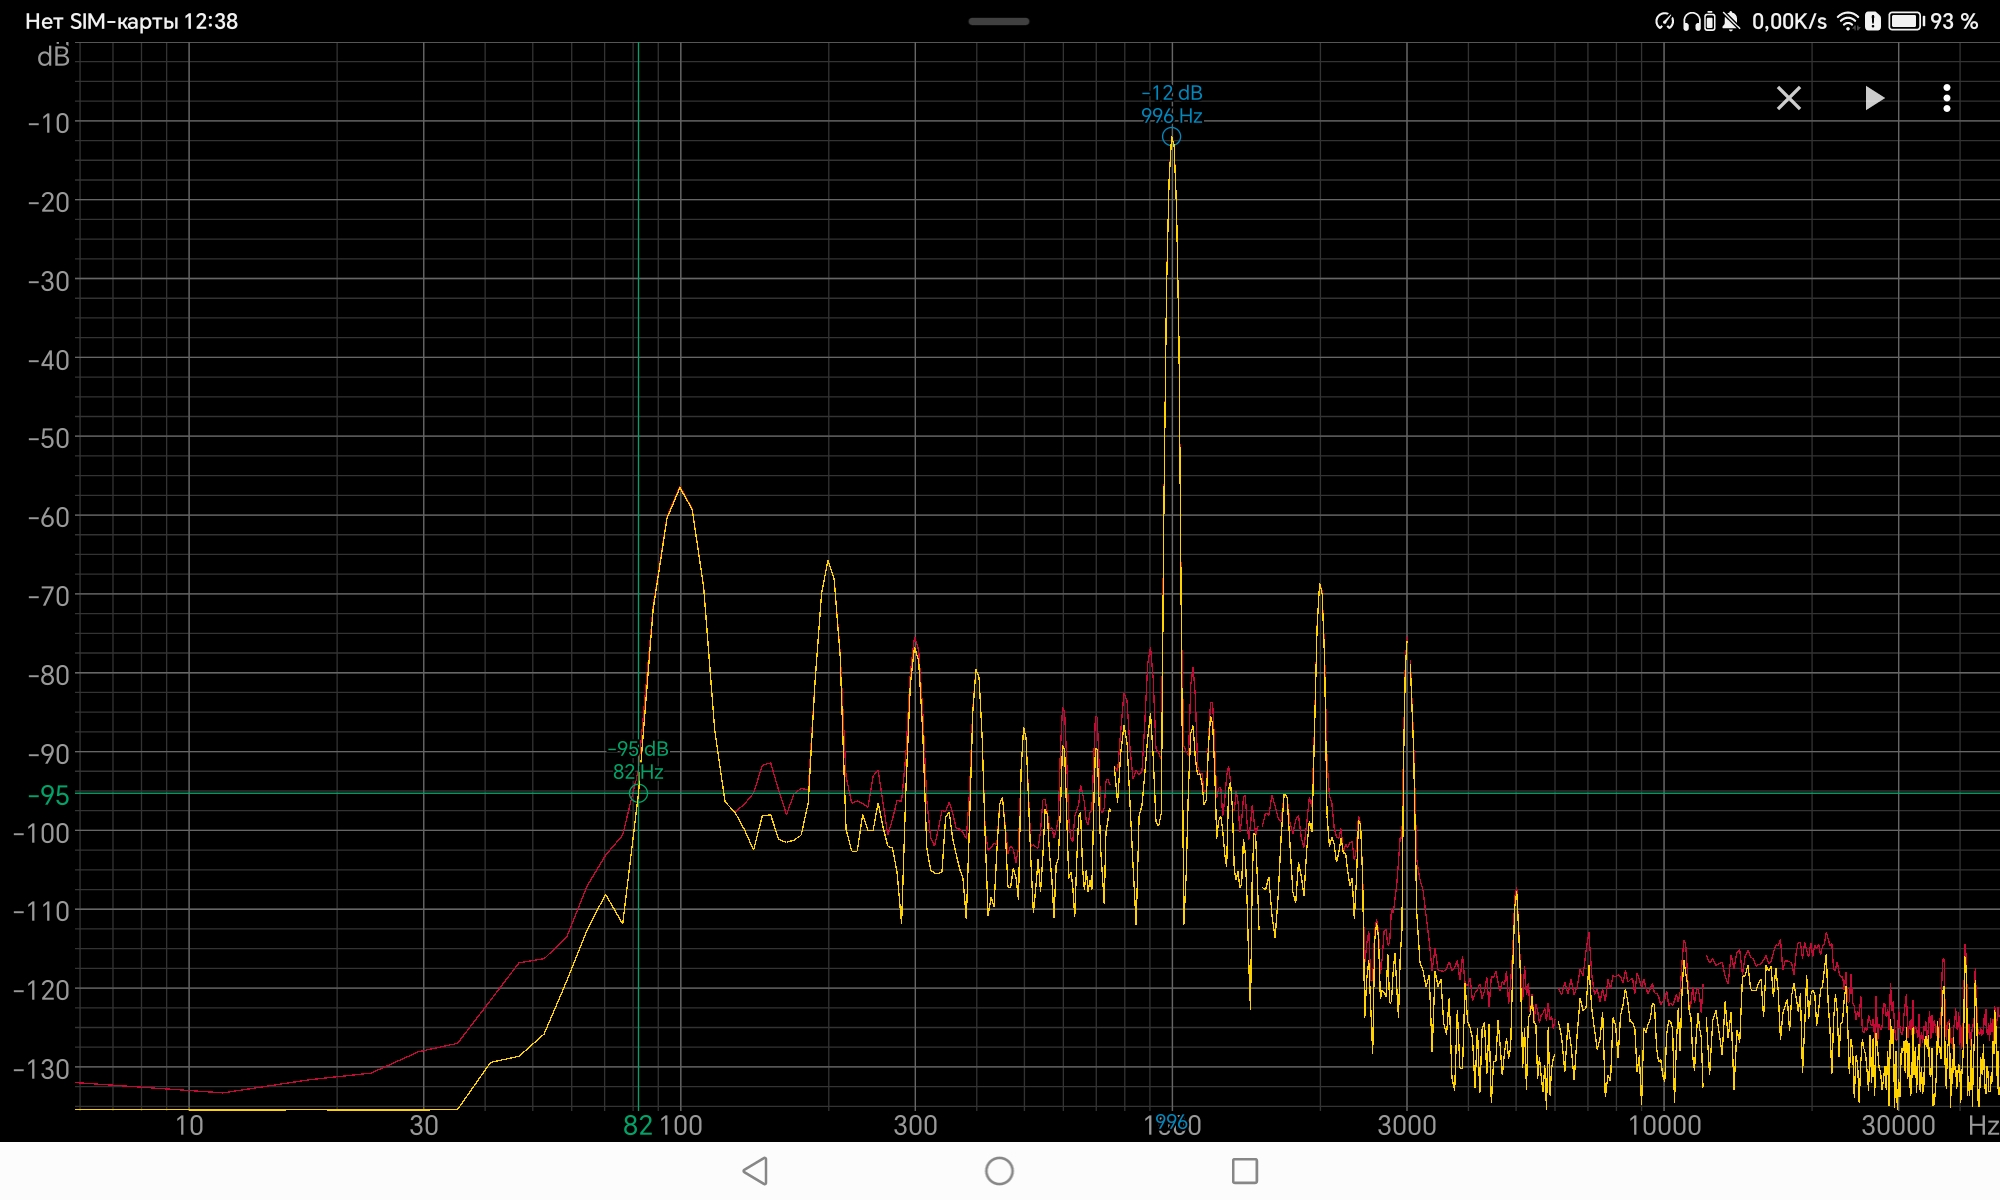Tap the headphones icon in status bar
Image resolution: width=2000 pixels, height=1200 pixels.
pyautogui.click(x=1691, y=21)
